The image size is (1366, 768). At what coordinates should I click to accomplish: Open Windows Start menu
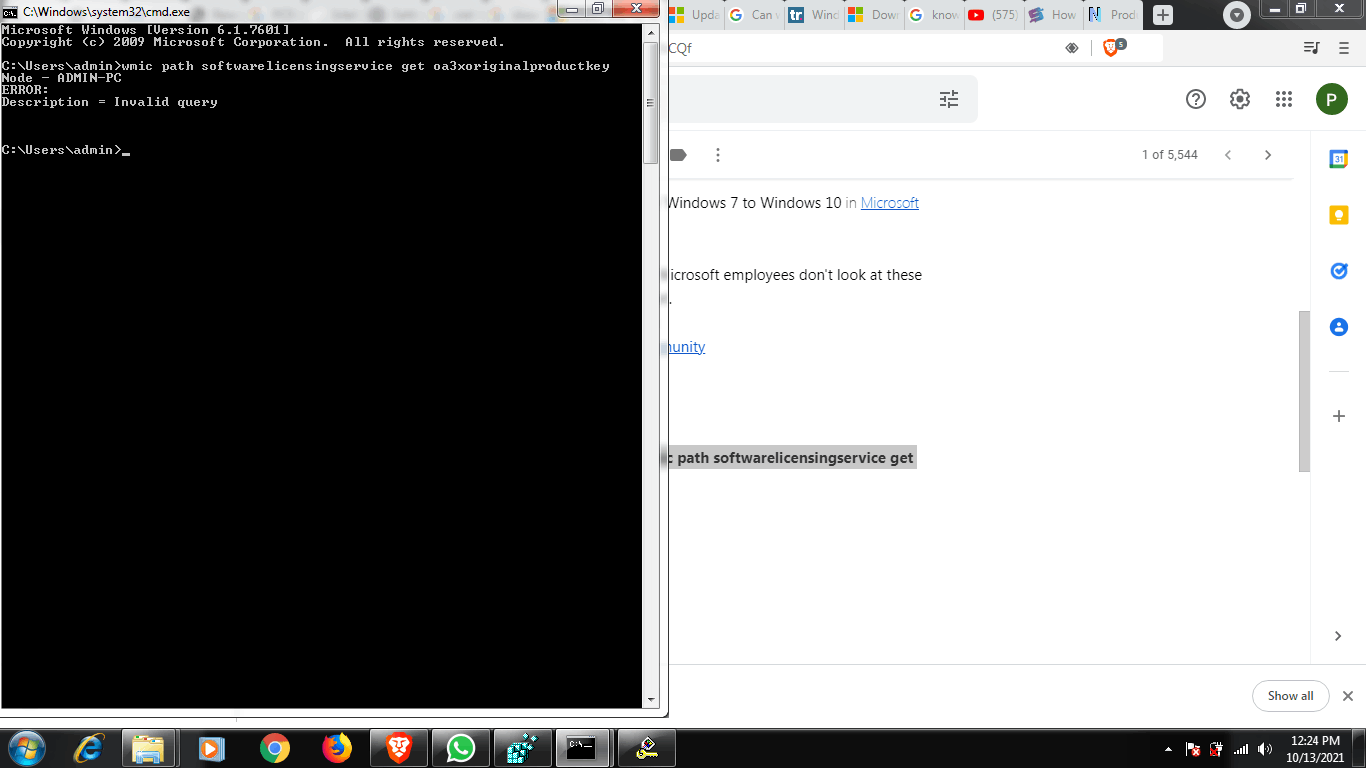(25, 748)
